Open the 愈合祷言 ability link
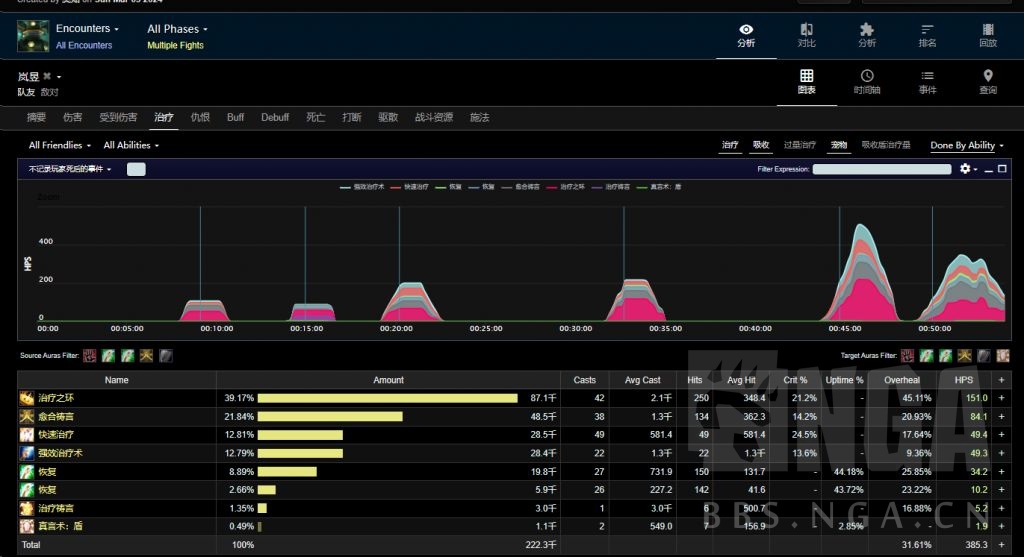 tap(56, 416)
